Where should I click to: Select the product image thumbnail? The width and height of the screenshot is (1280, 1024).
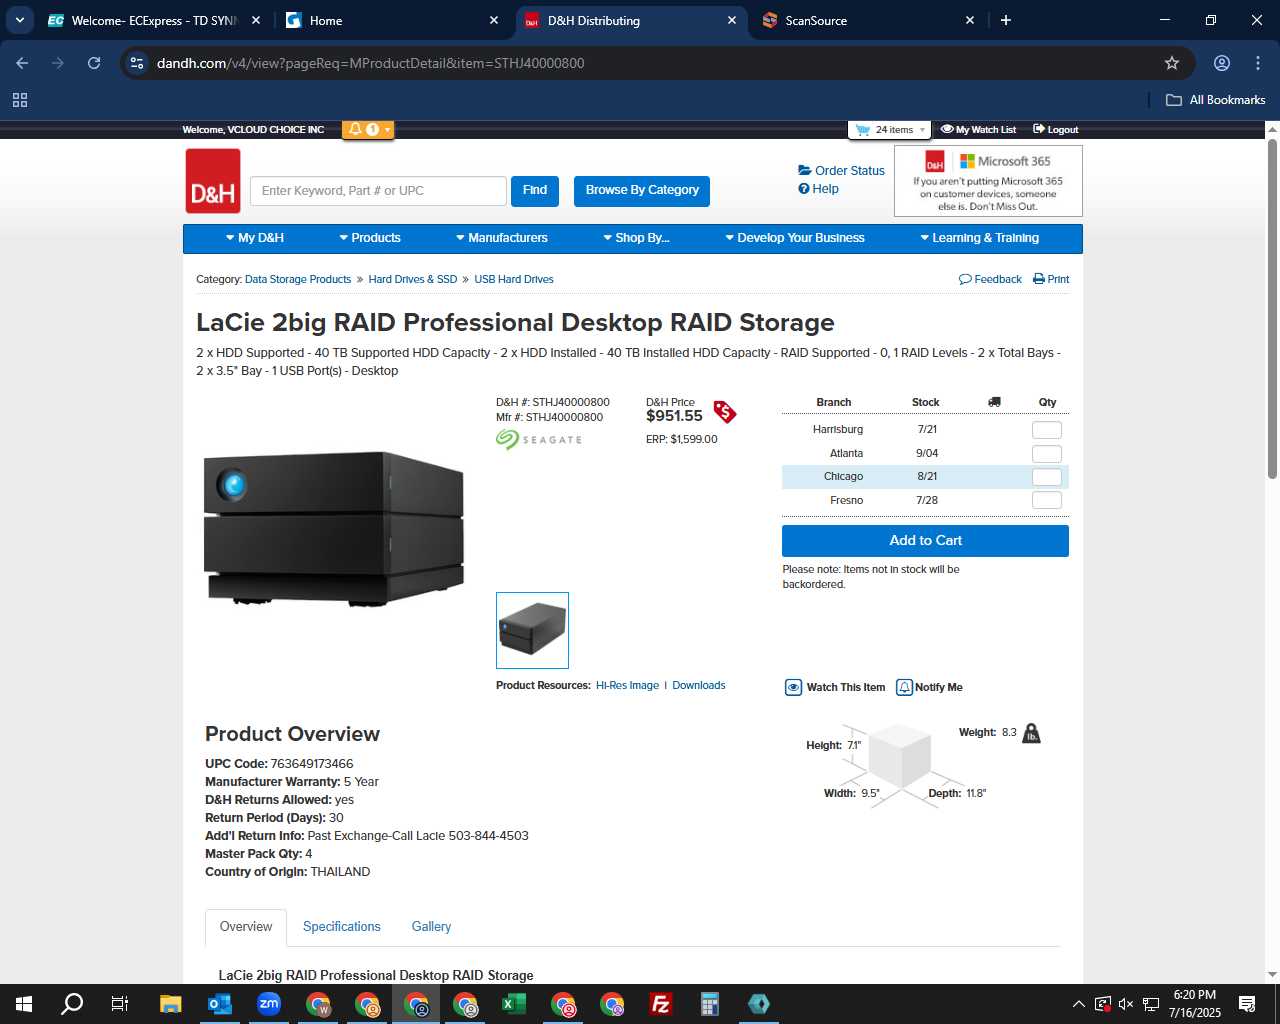click(x=532, y=630)
